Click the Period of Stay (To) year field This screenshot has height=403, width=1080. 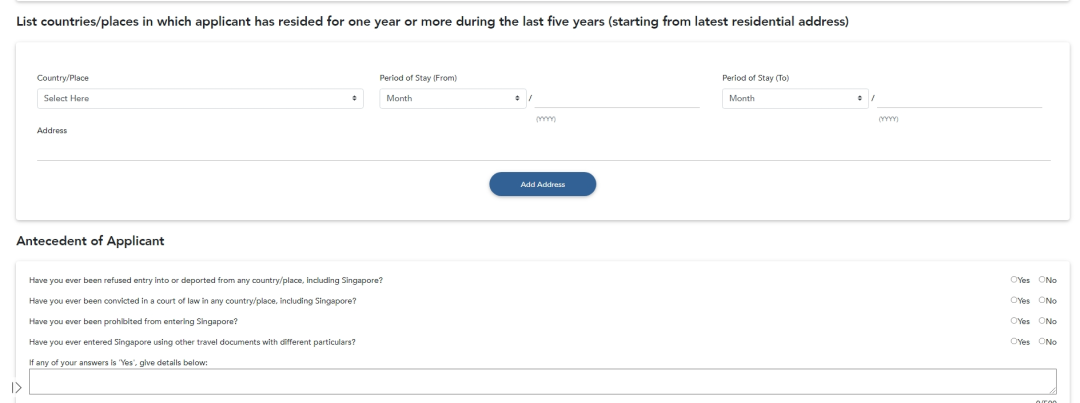coord(959,99)
